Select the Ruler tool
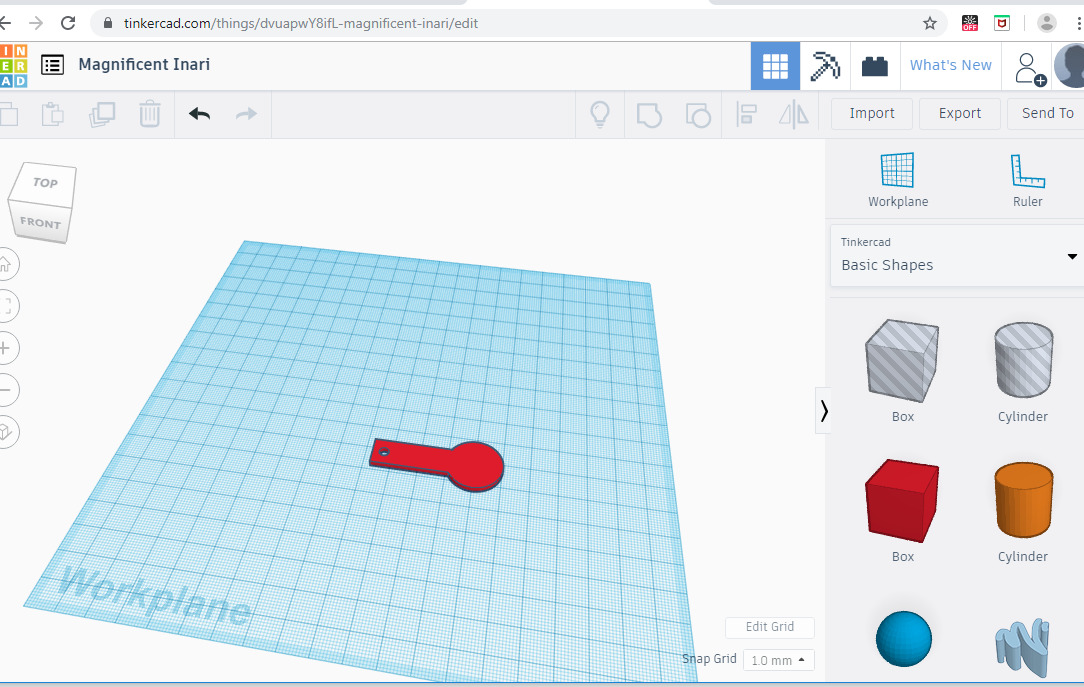Screen dimensions: 1084x687 (1027, 180)
